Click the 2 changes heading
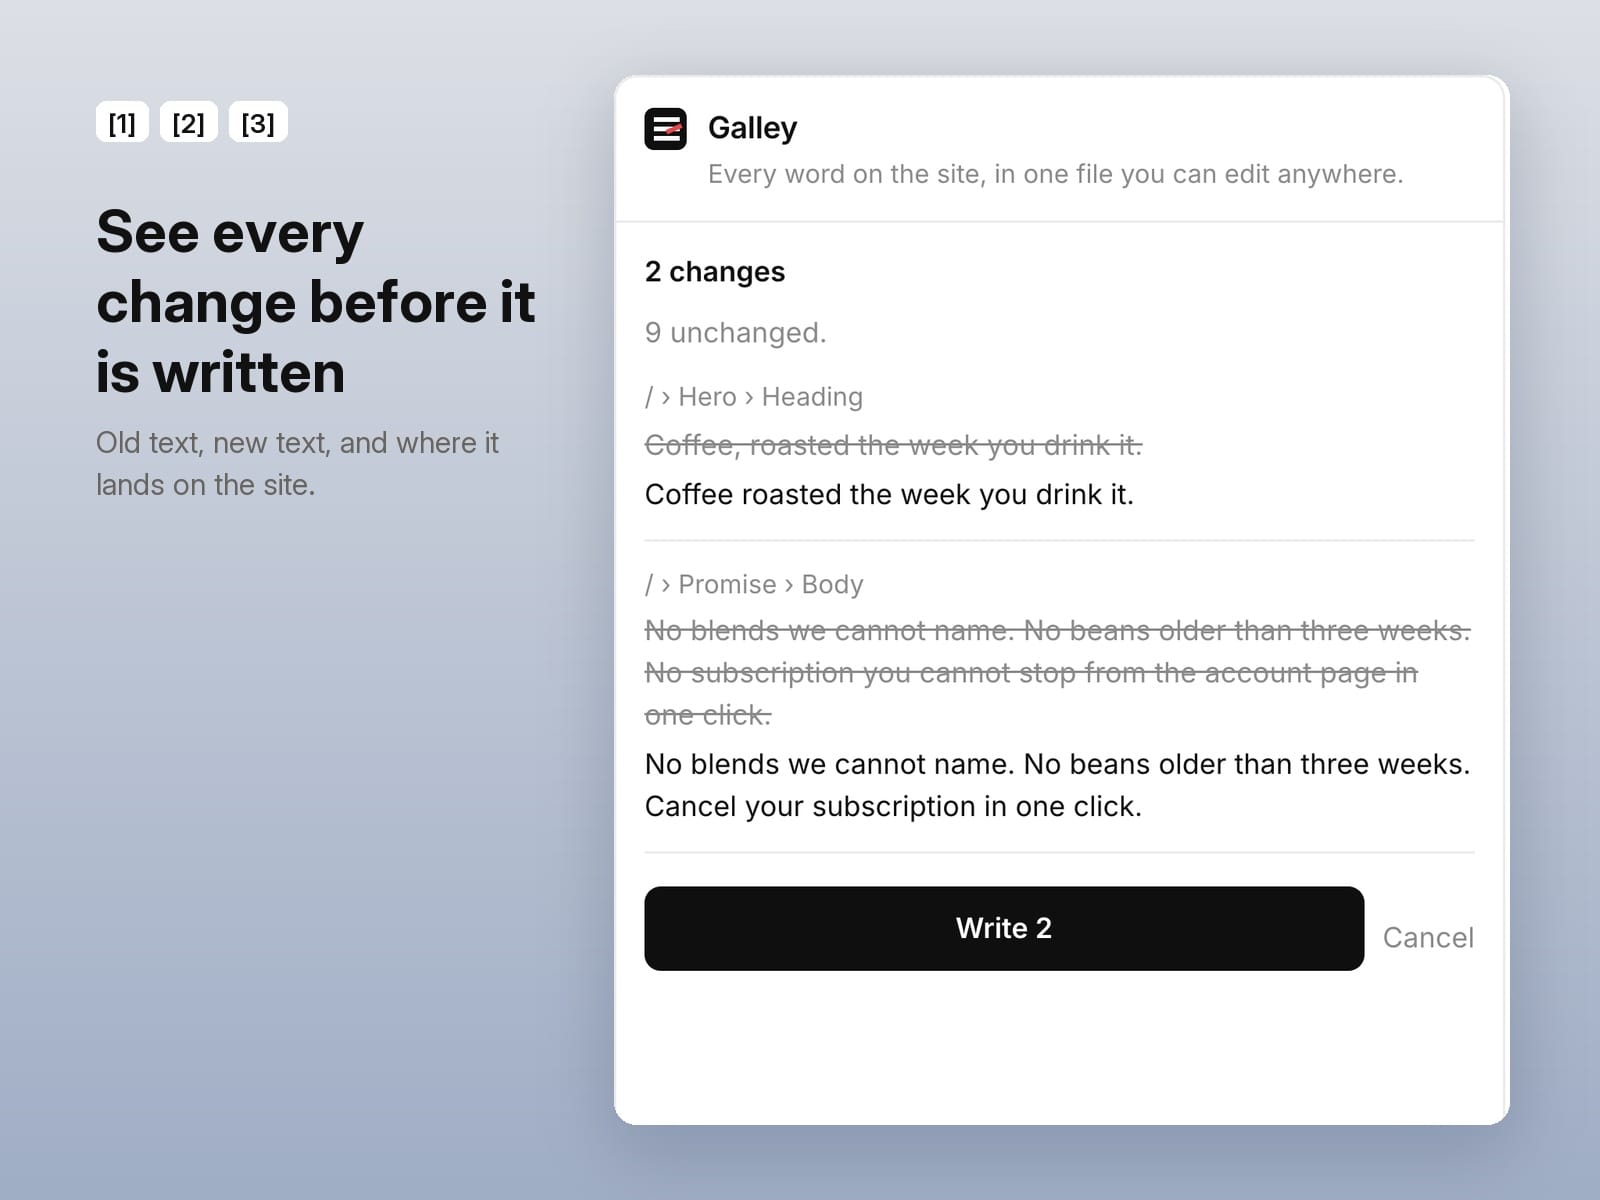1600x1200 pixels. [x=715, y=272]
